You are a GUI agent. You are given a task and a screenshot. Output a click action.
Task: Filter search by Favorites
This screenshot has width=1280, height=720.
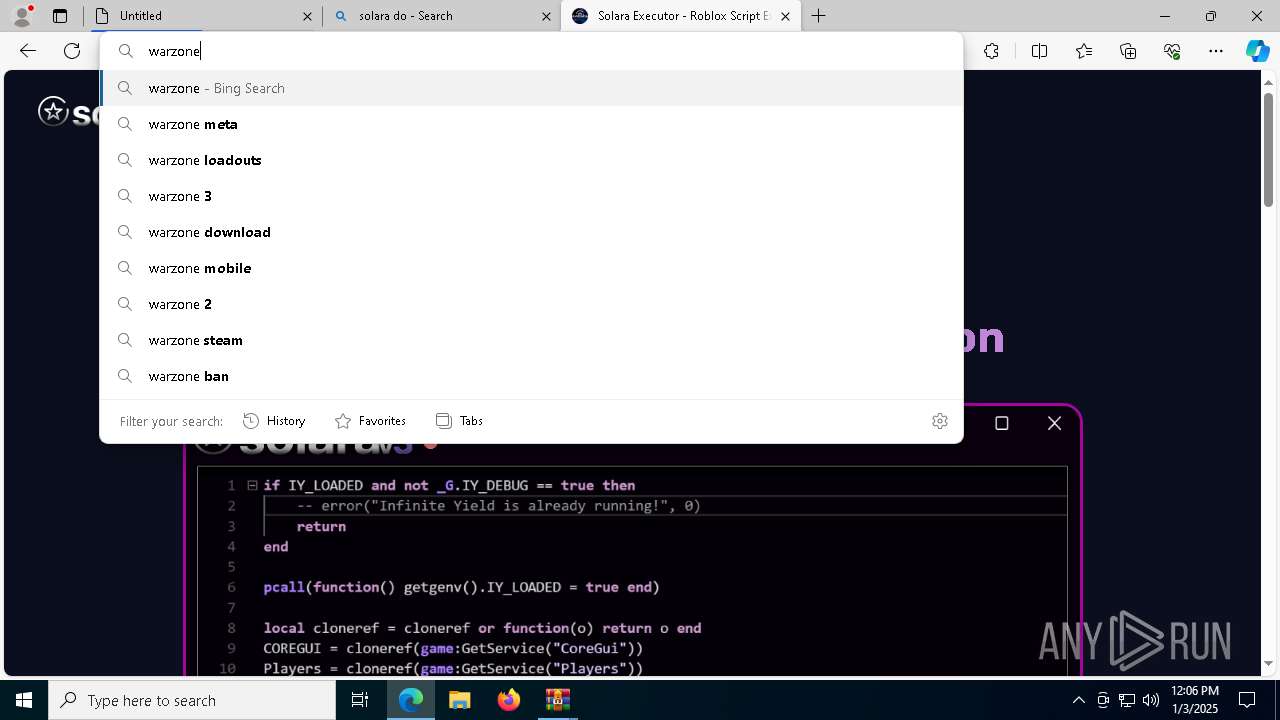(370, 421)
